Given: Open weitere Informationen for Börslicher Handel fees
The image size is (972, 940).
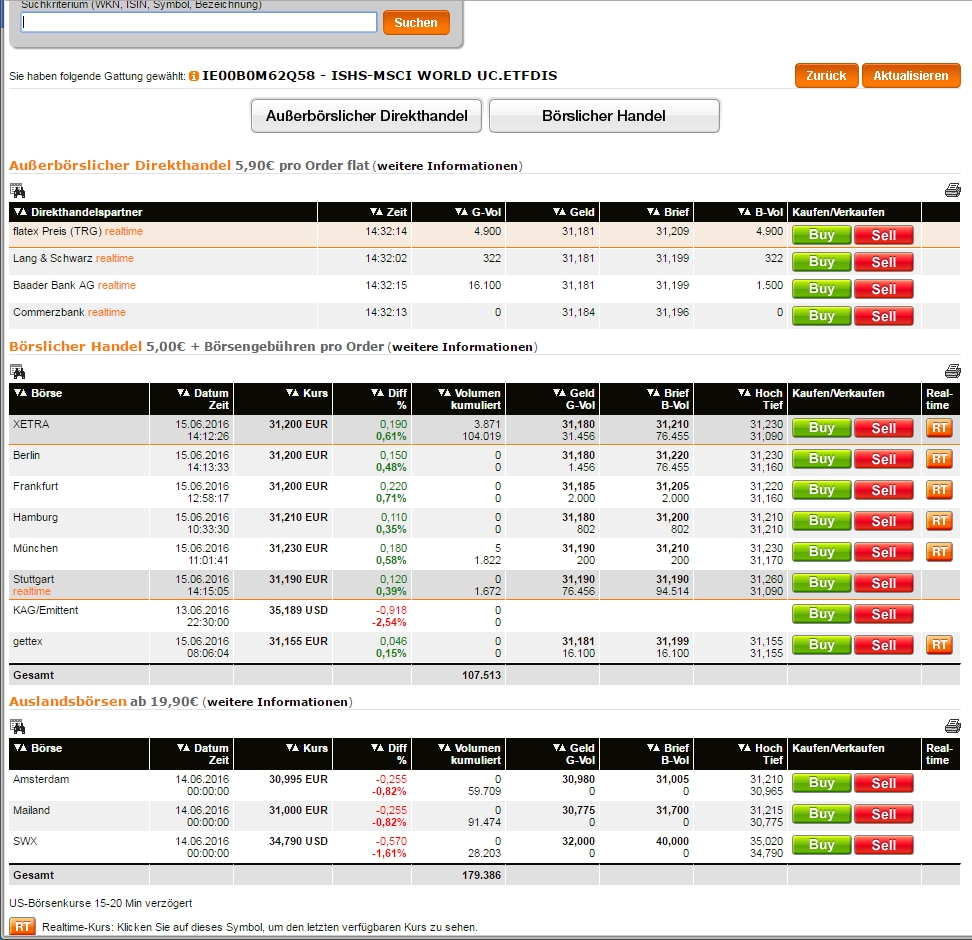Looking at the screenshot, I should coord(462,347).
